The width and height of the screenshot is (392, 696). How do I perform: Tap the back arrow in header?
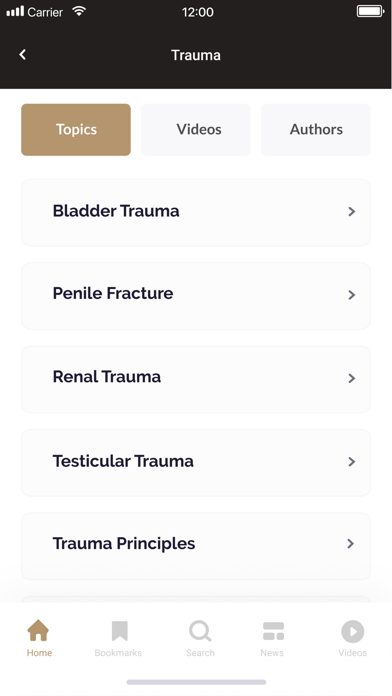23,55
